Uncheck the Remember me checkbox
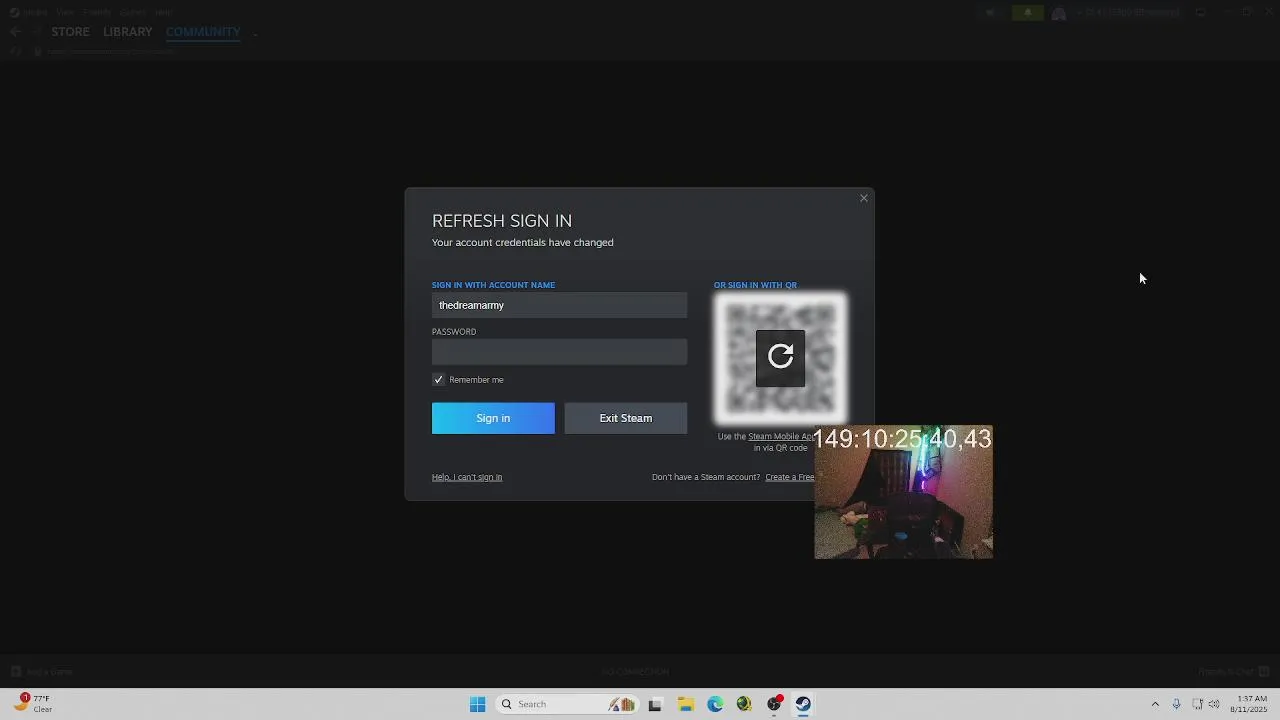This screenshot has width=1280, height=720. [x=438, y=380]
